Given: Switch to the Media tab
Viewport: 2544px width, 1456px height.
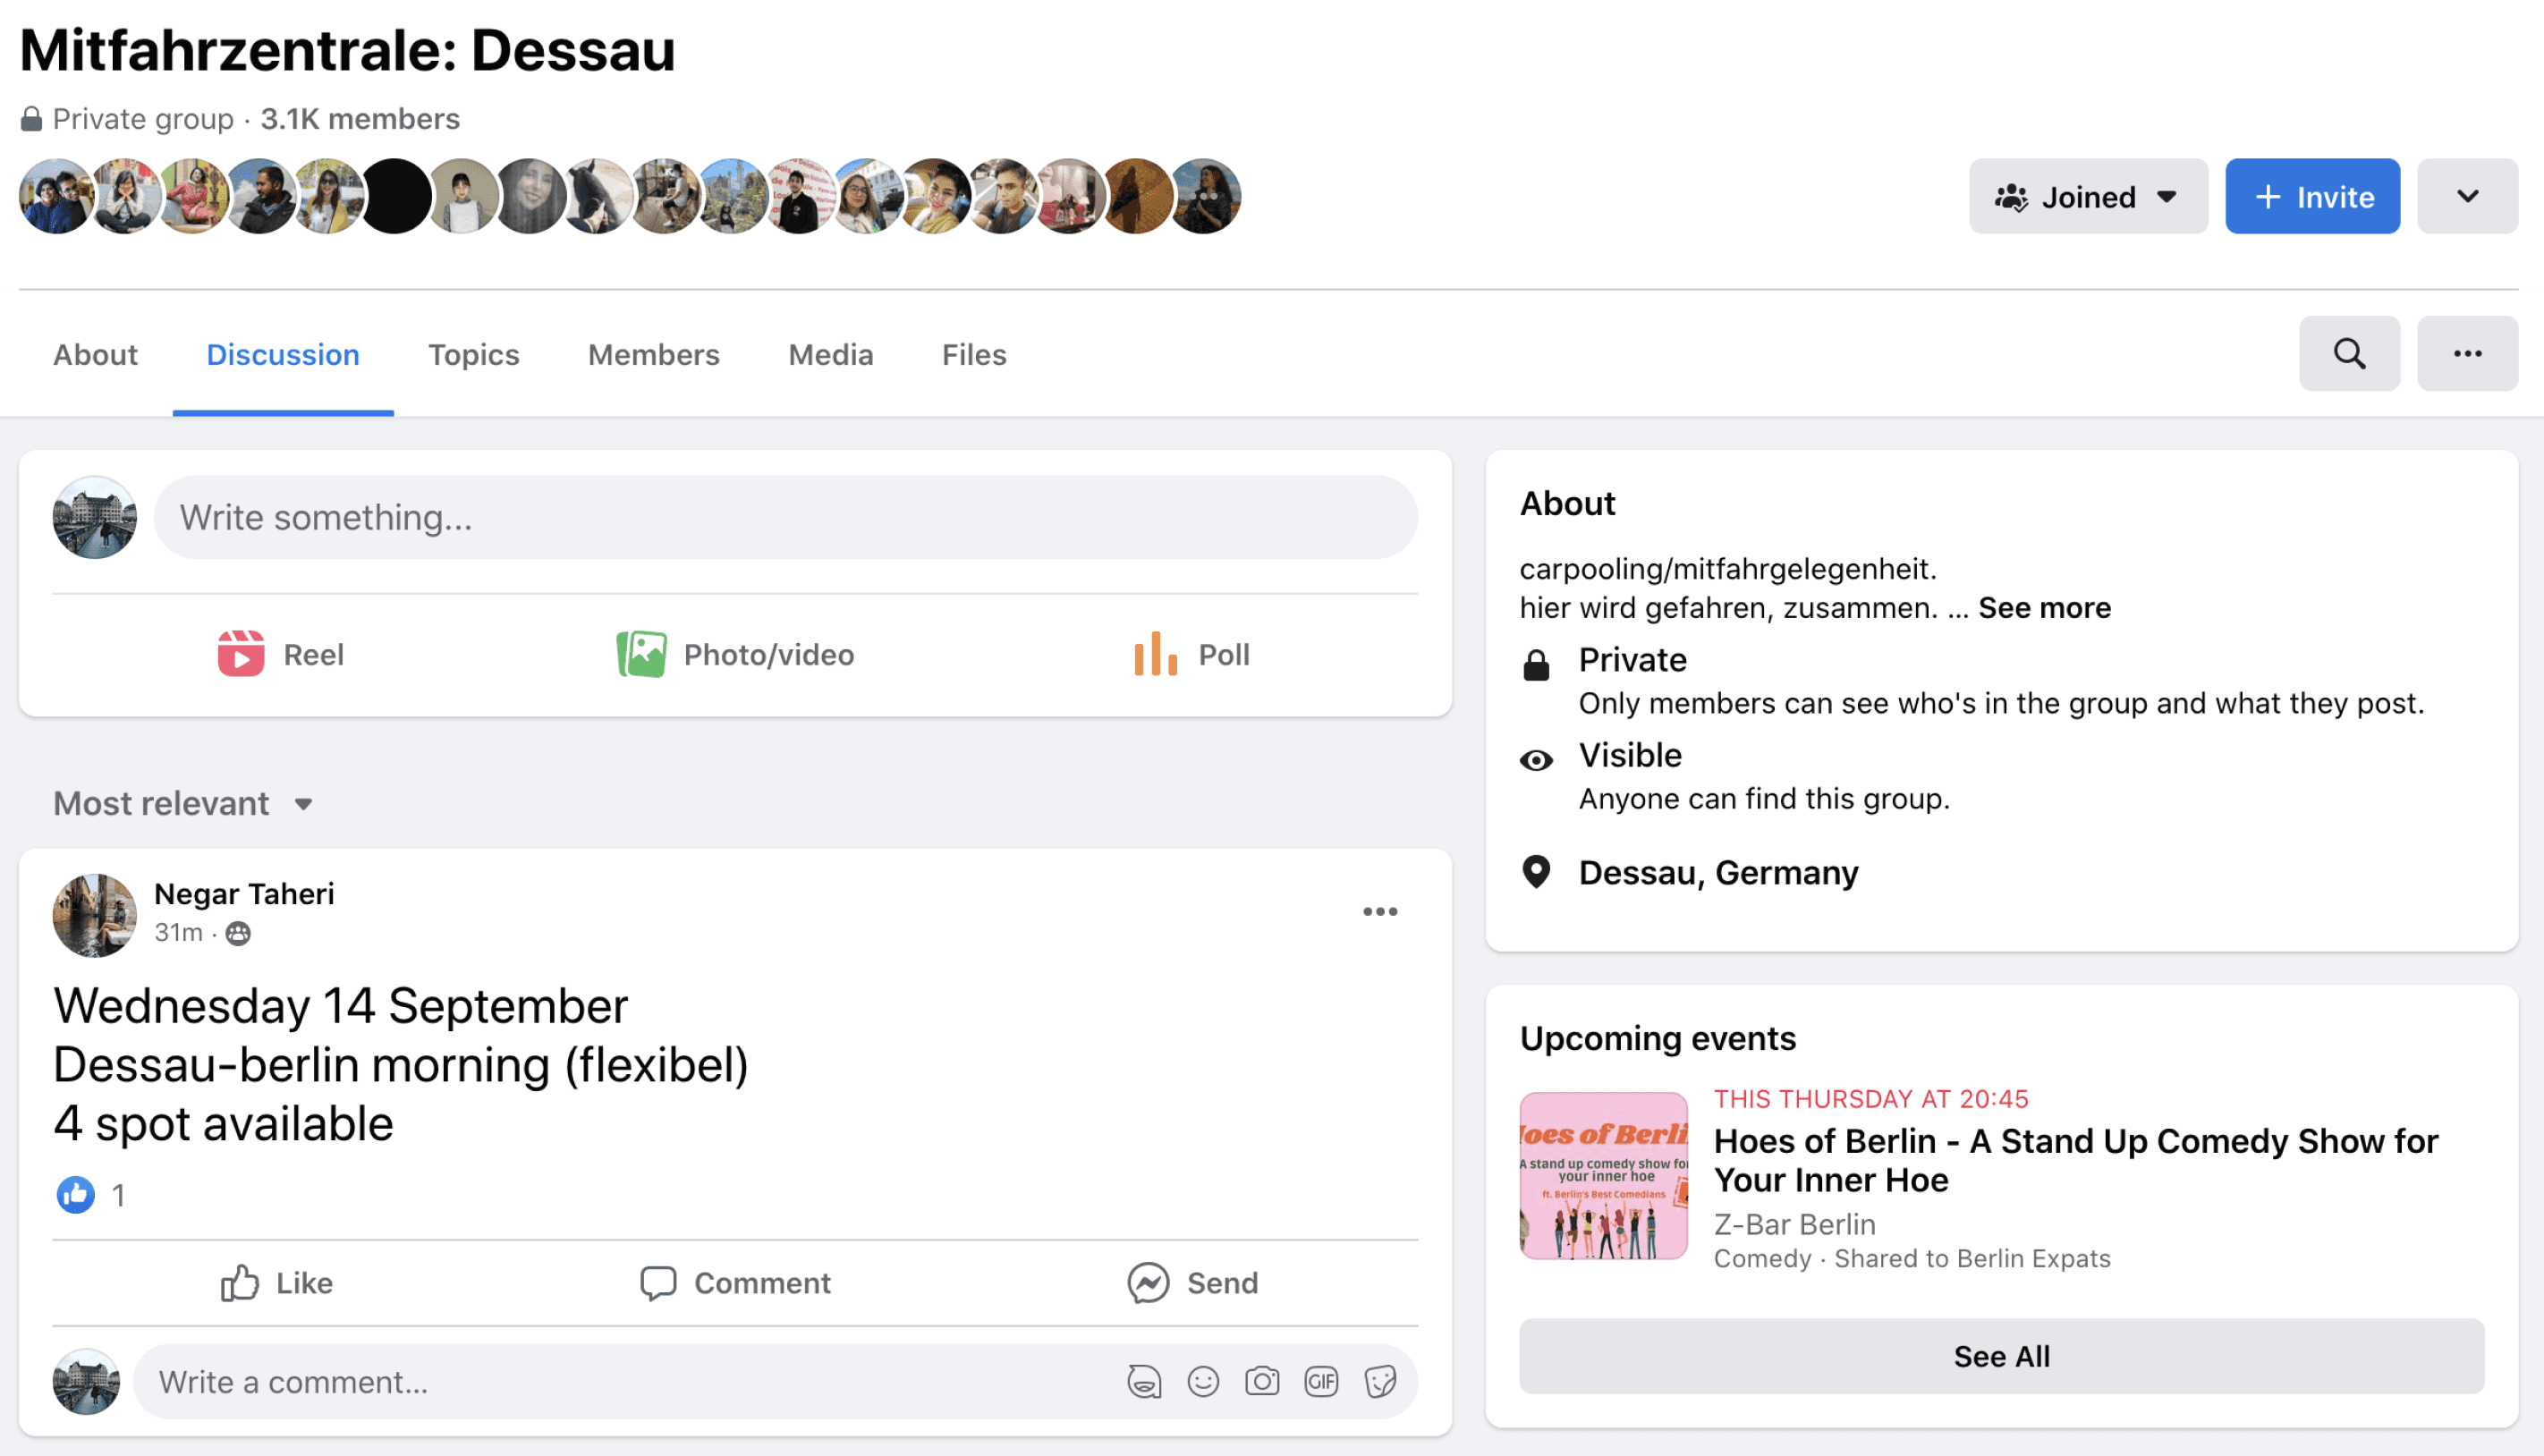Looking at the screenshot, I should [x=830, y=354].
